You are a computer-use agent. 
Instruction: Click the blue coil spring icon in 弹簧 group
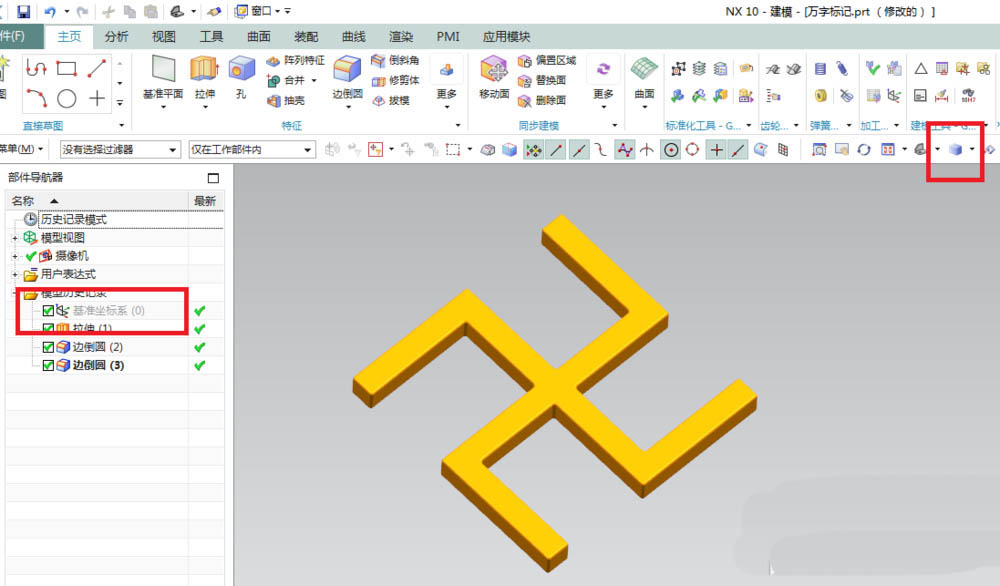coord(820,68)
